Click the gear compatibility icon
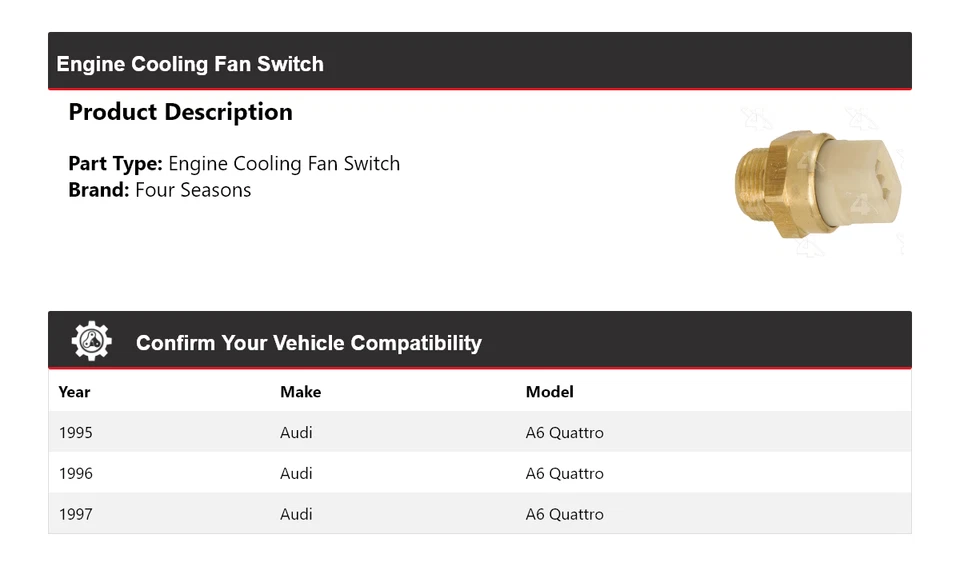 (x=91, y=342)
